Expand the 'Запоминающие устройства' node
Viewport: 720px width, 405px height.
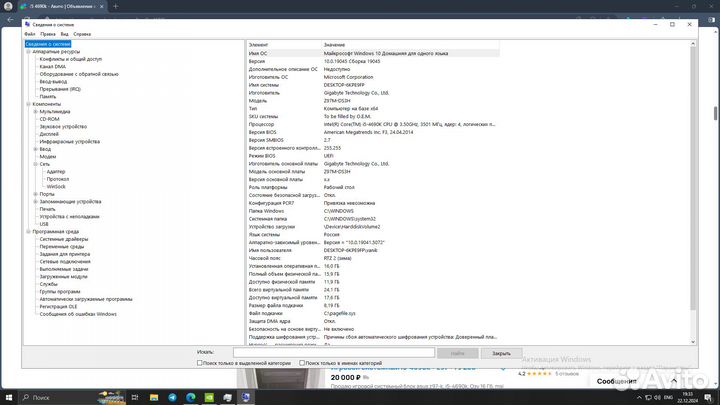pyautogui.click(x=35, y=202)
